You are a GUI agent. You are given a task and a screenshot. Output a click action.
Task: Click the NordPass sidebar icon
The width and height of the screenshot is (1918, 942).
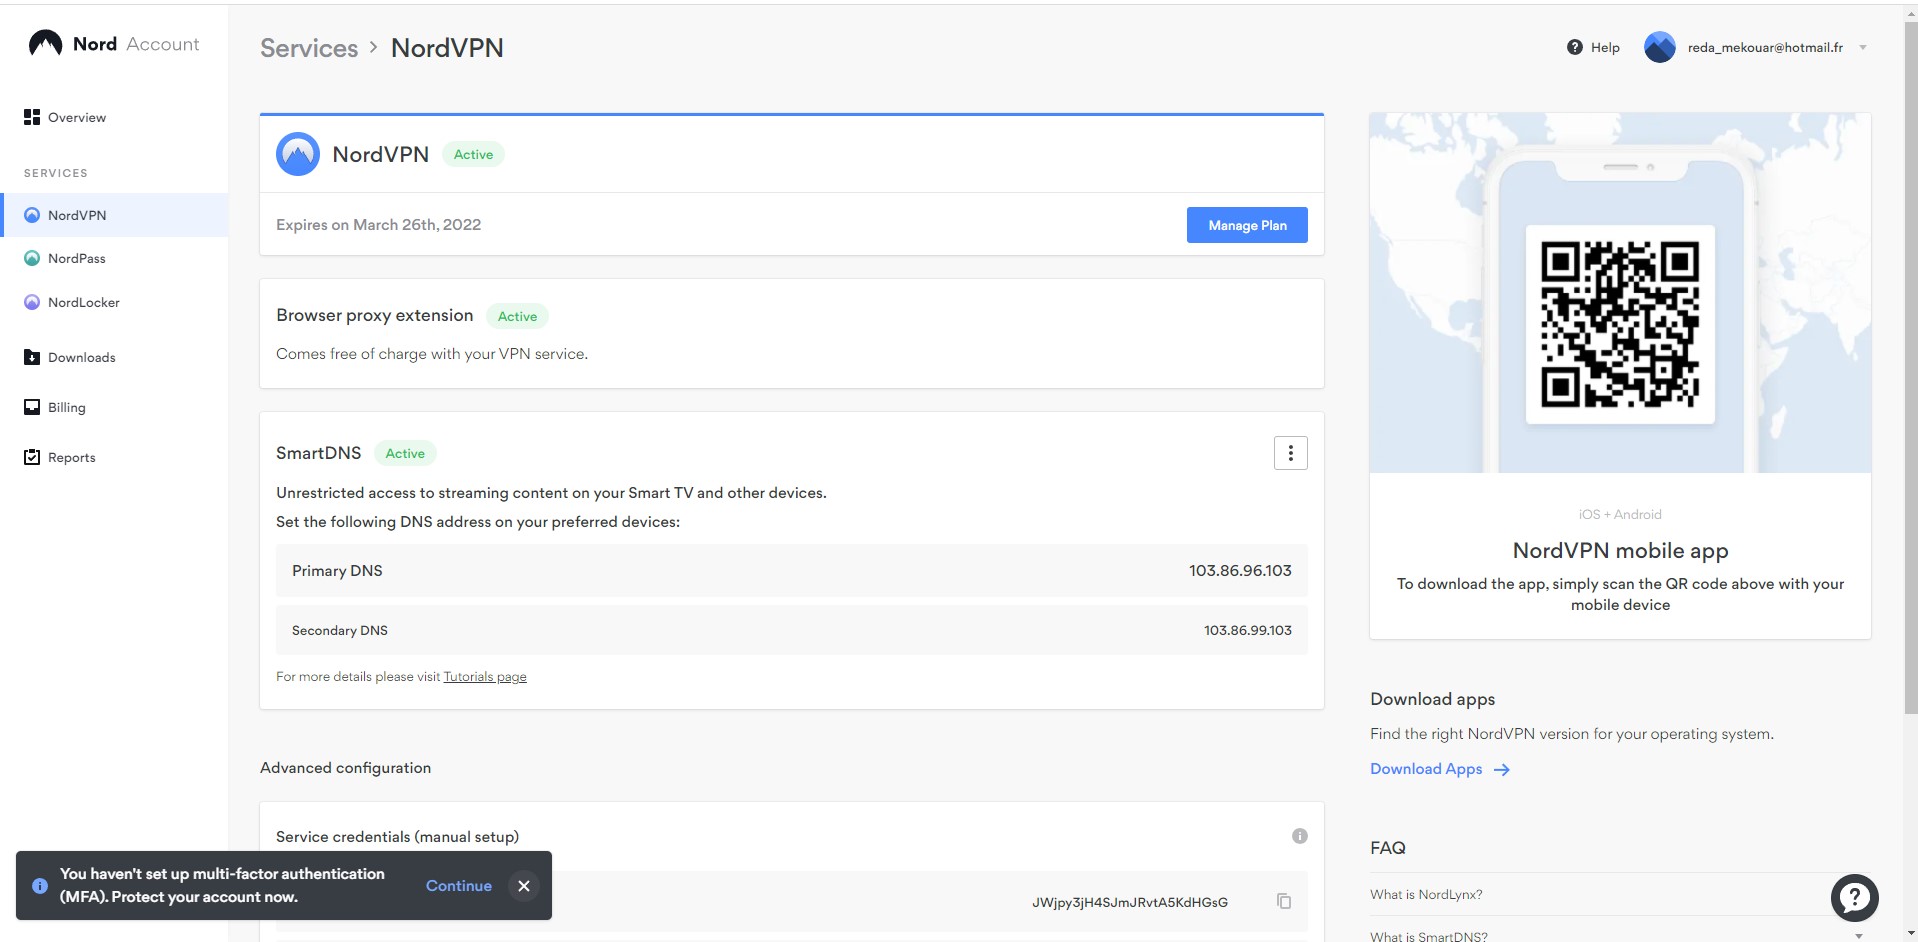click(32, 258)
